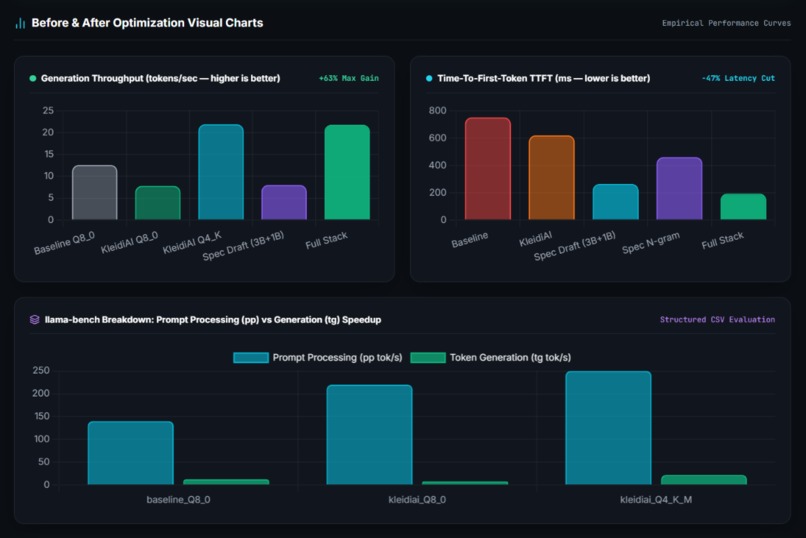Viewport: 806px width, 538px height.
Task: Click the Spec N-gram axis label
Action: click(x=651, y=243)
